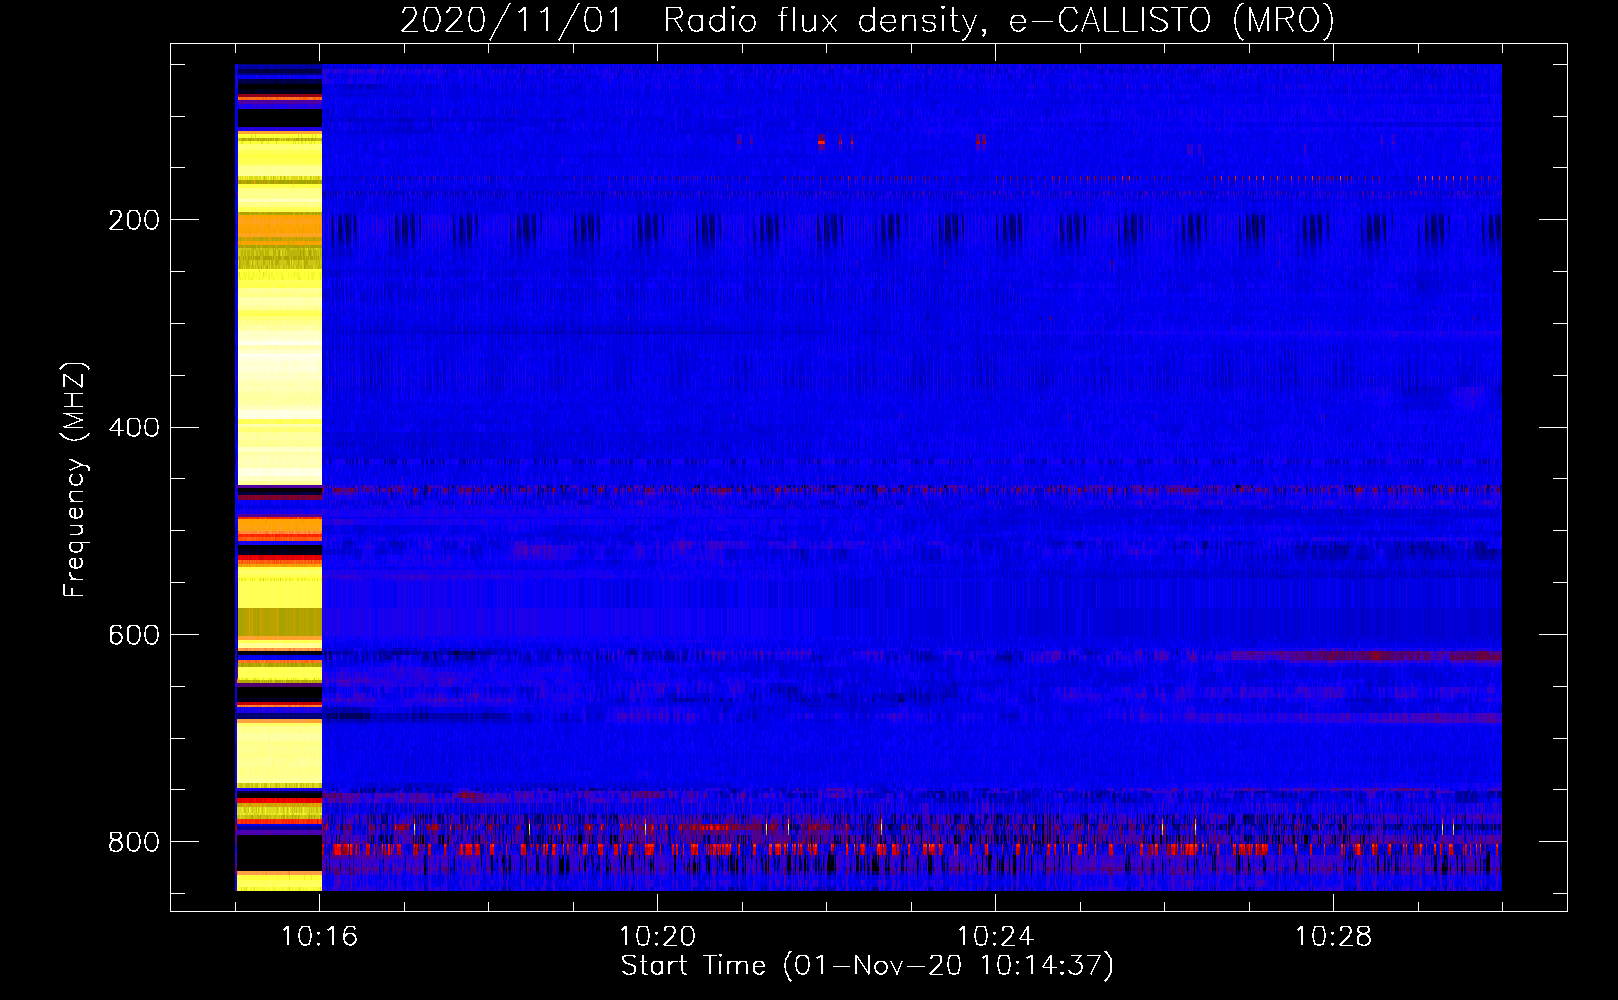1618x1000 pixels.
Task: Click the 'Frequency (MHZ)' axis label
Action: pyautogui.click(x=75, y=480)
